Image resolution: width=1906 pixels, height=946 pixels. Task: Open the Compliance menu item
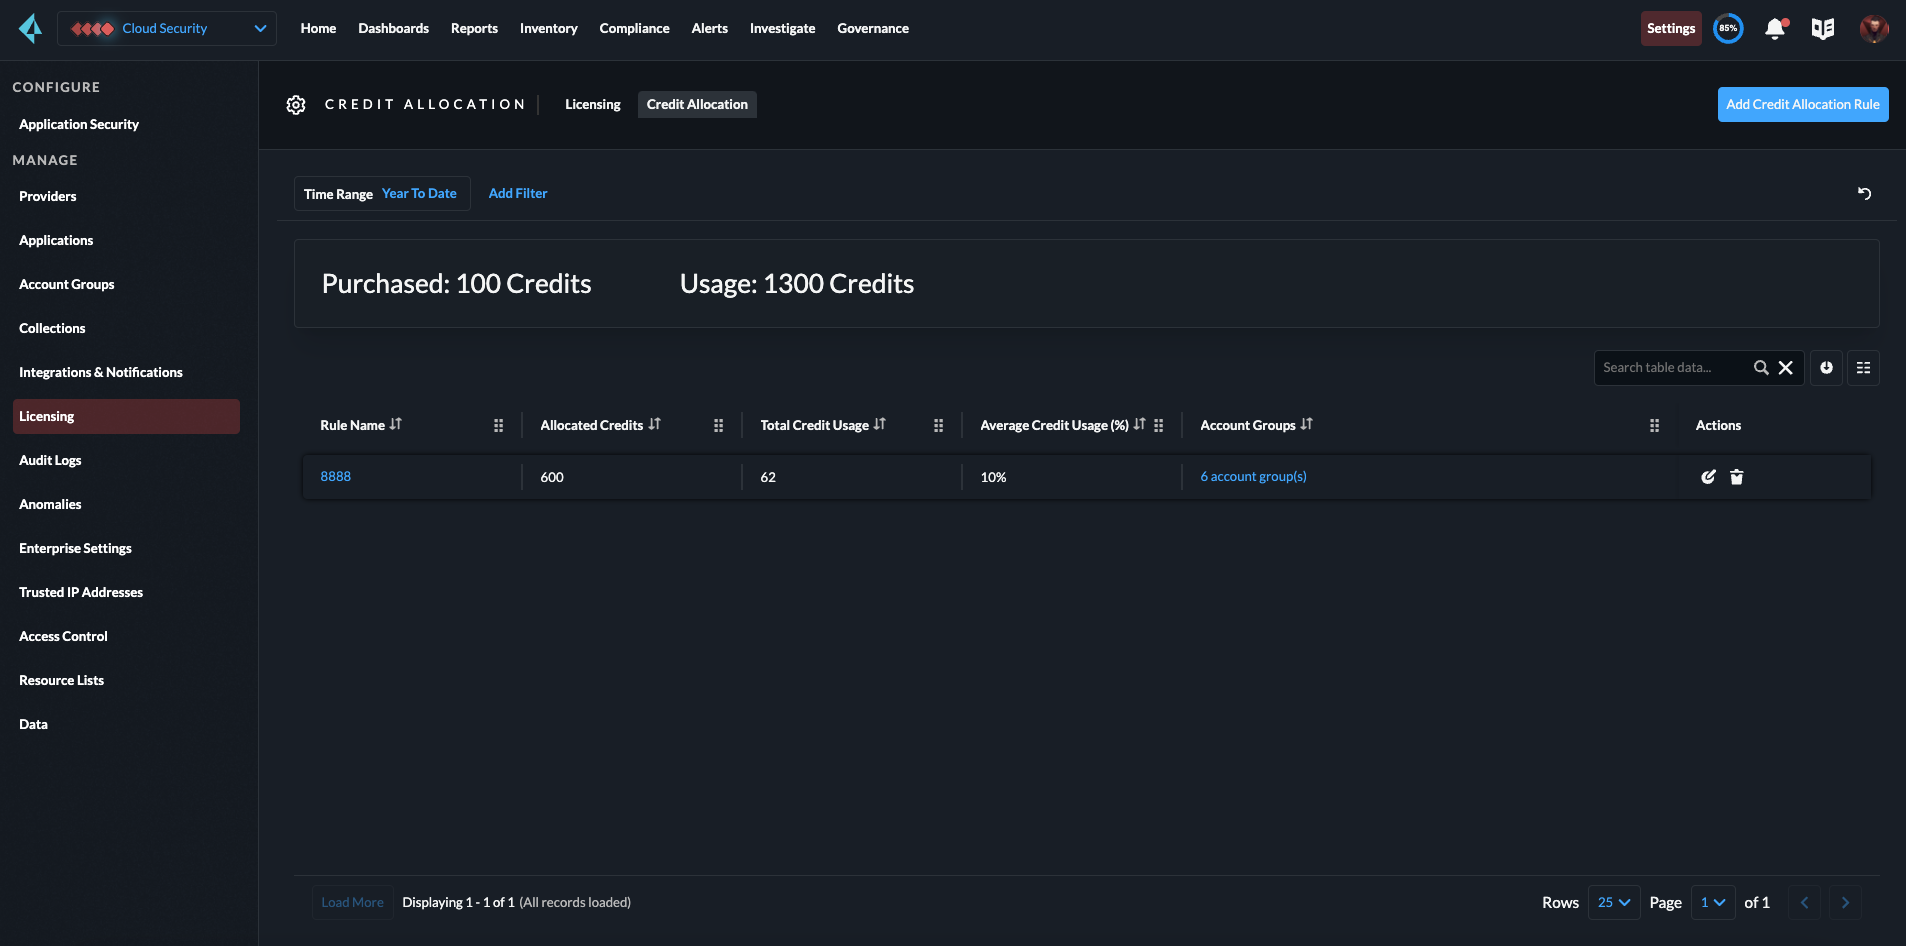tap(634, 28)
